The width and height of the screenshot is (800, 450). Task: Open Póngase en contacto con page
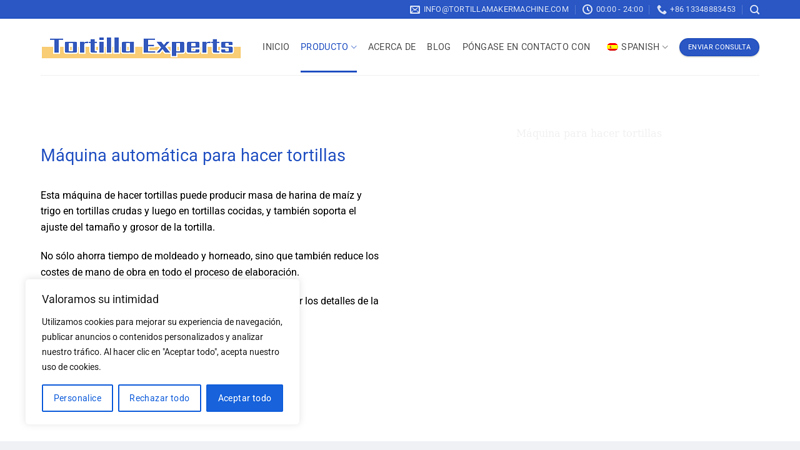tap(526, 47)
